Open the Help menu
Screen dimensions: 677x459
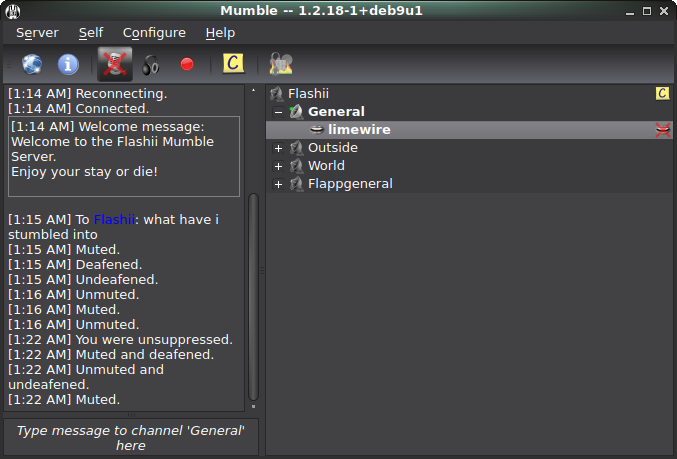click(x=220, y=33)
